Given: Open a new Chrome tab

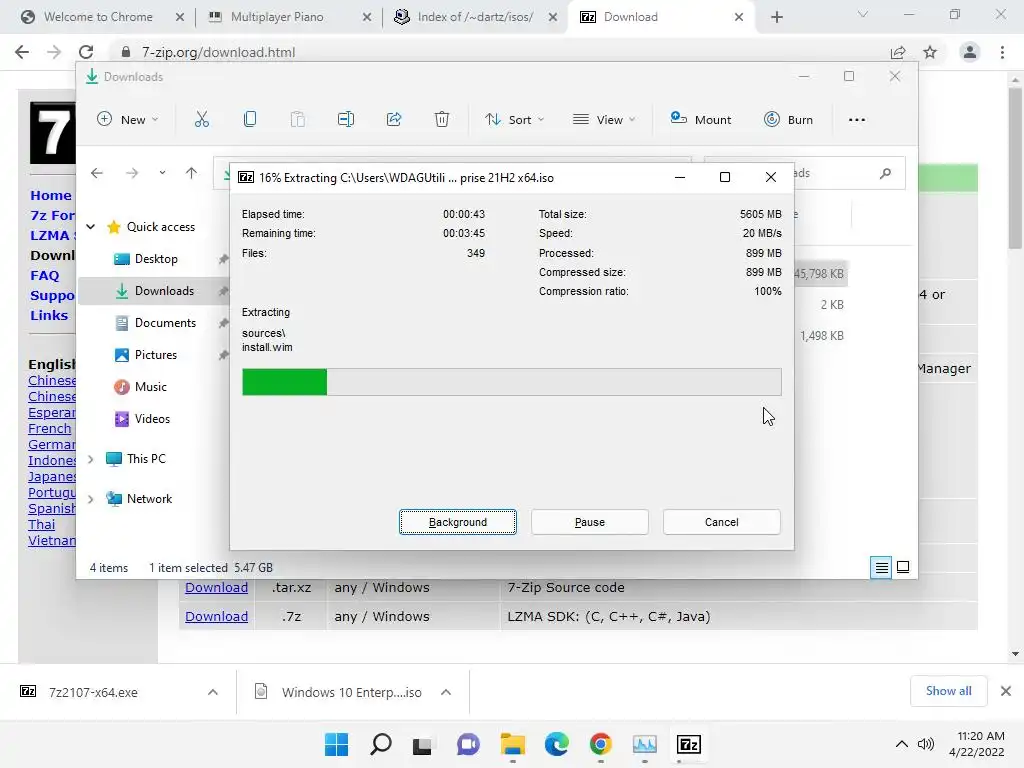Looking at the screenshot, I should click(x=776, y=17).
